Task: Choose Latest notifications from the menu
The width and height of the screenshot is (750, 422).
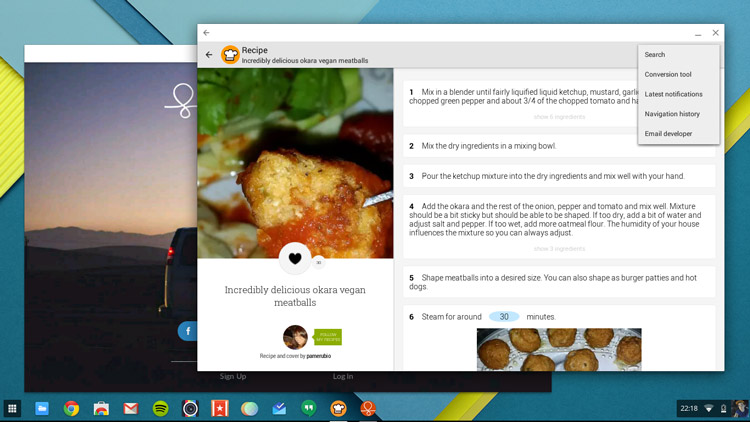Action: (673, 94)
